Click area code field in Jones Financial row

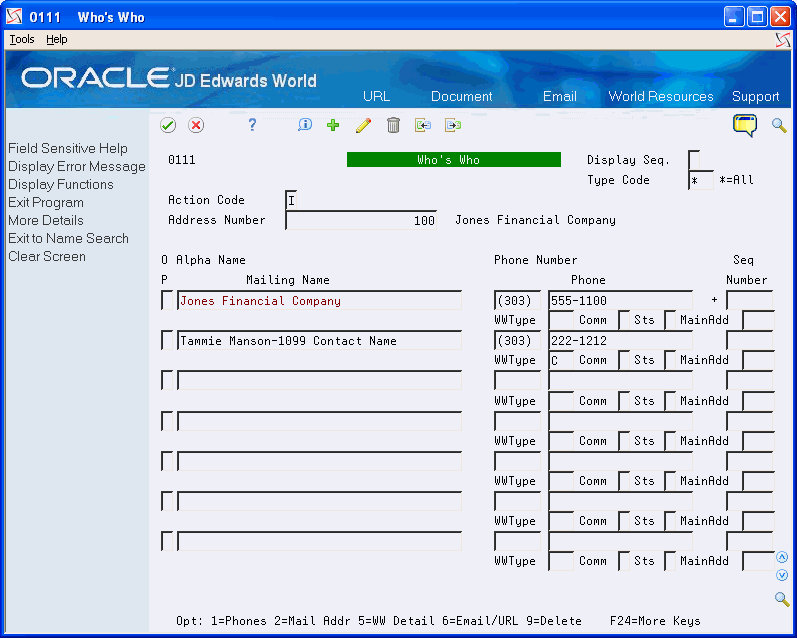pyautogui.click(x=517, y=300)
